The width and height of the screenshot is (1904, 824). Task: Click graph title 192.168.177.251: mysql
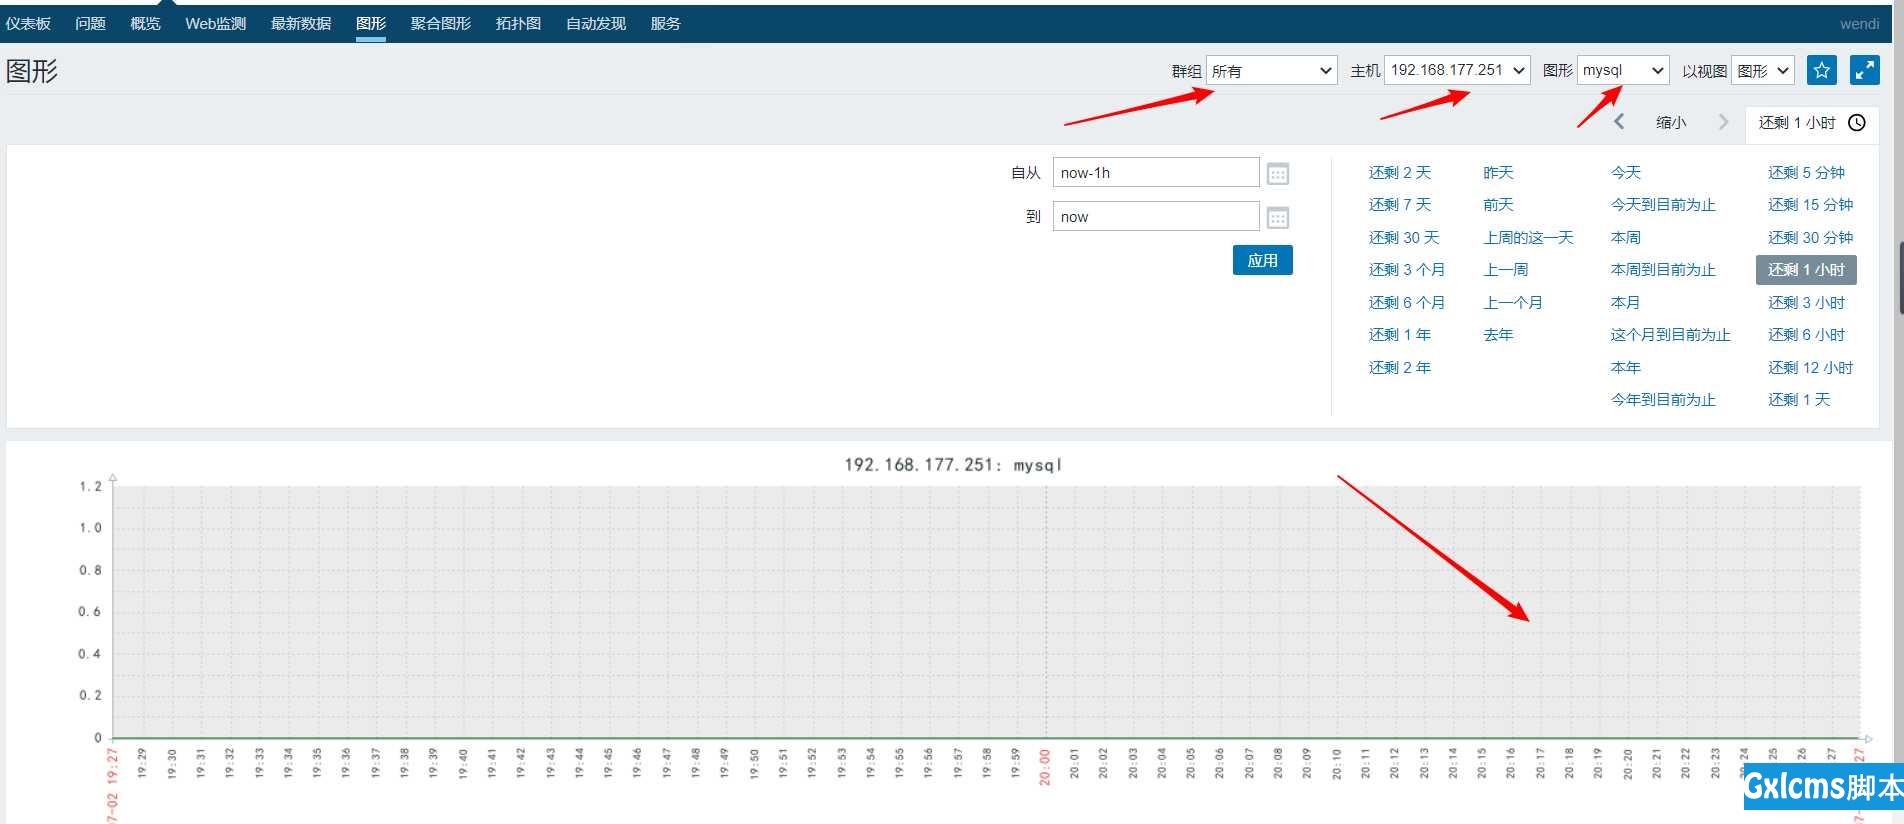(952, 464)
